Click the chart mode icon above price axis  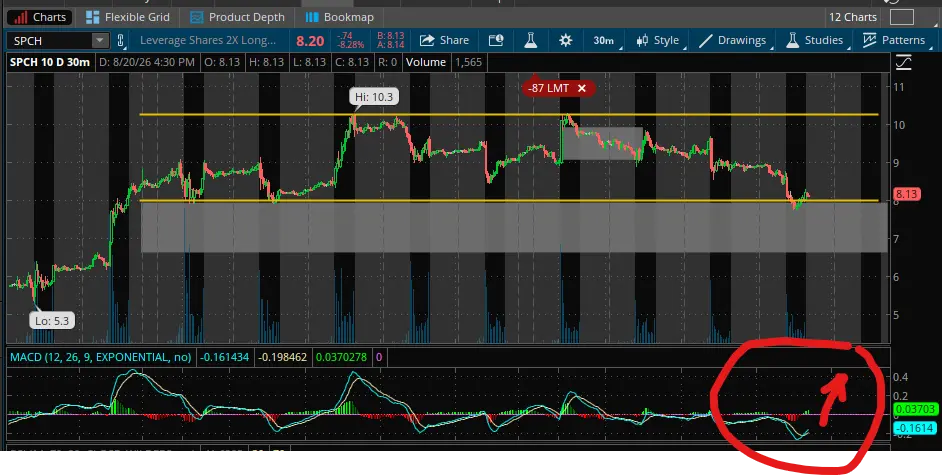tap(904, 62)
